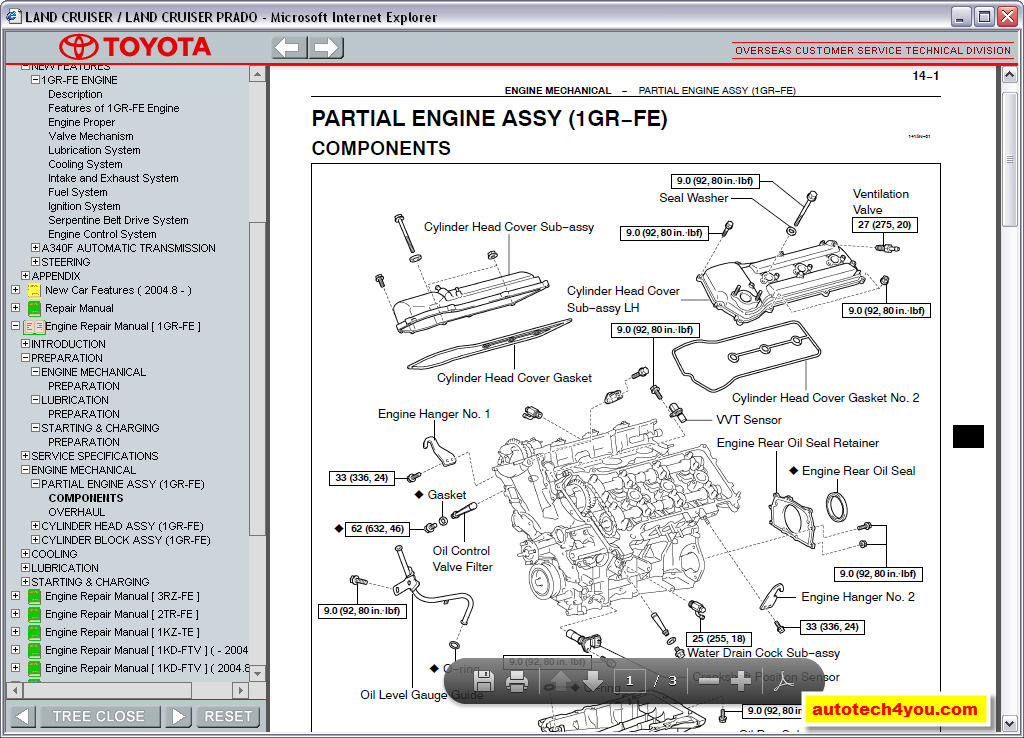Image resolution: width=1024 pixels, height=738 pixels.
Task: Expand the COOLING node
Action: [25, 553]
